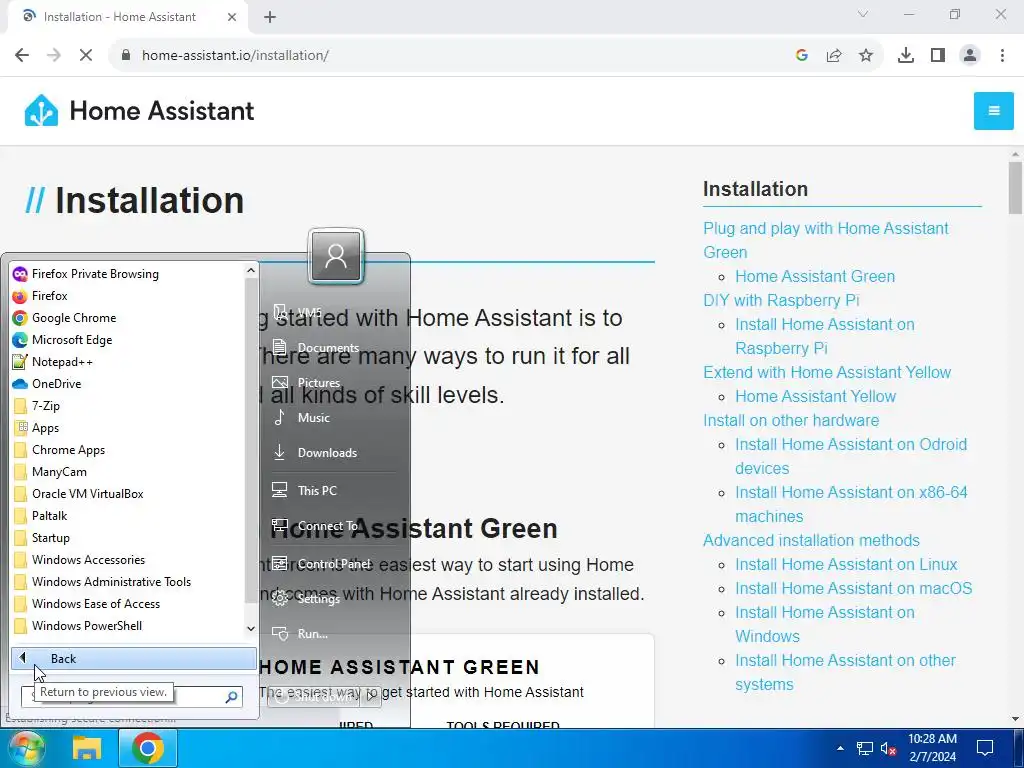This screenshot has width=1024, height=768.
Task: Open the Chrome three-dot menu
Action: [1002, 56]
